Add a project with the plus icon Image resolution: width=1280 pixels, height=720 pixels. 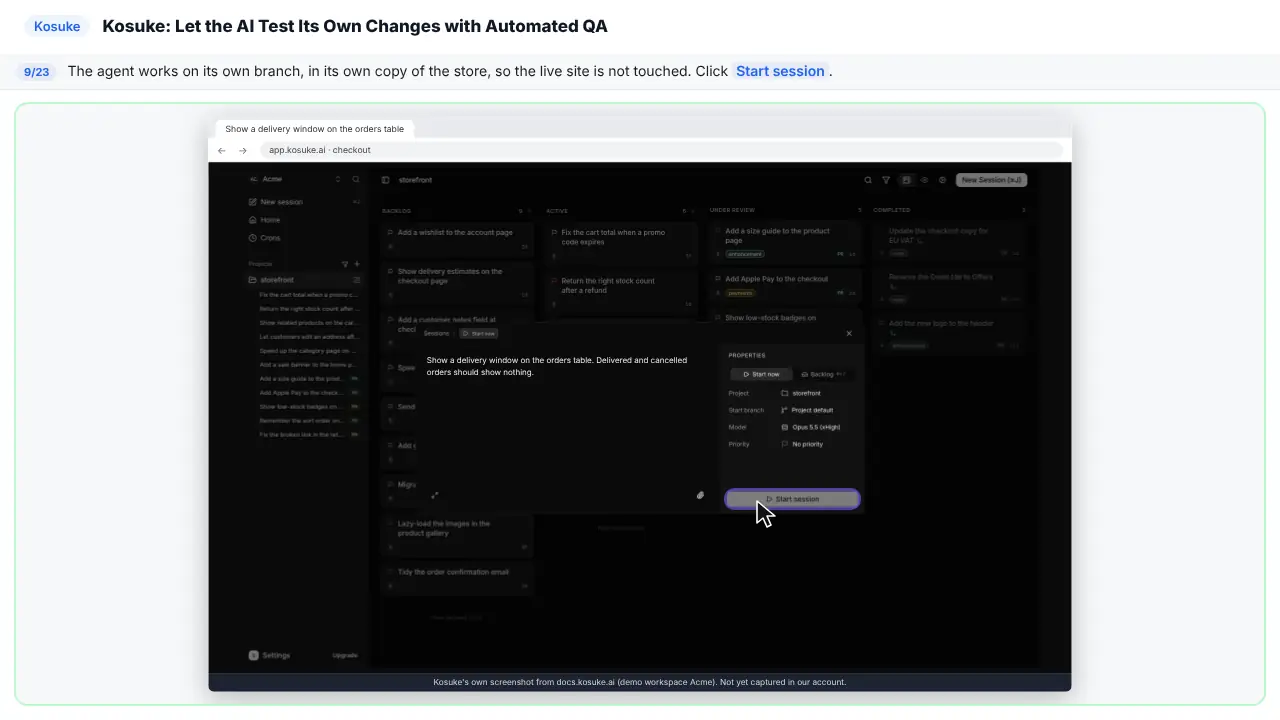[x=357, y=264]
